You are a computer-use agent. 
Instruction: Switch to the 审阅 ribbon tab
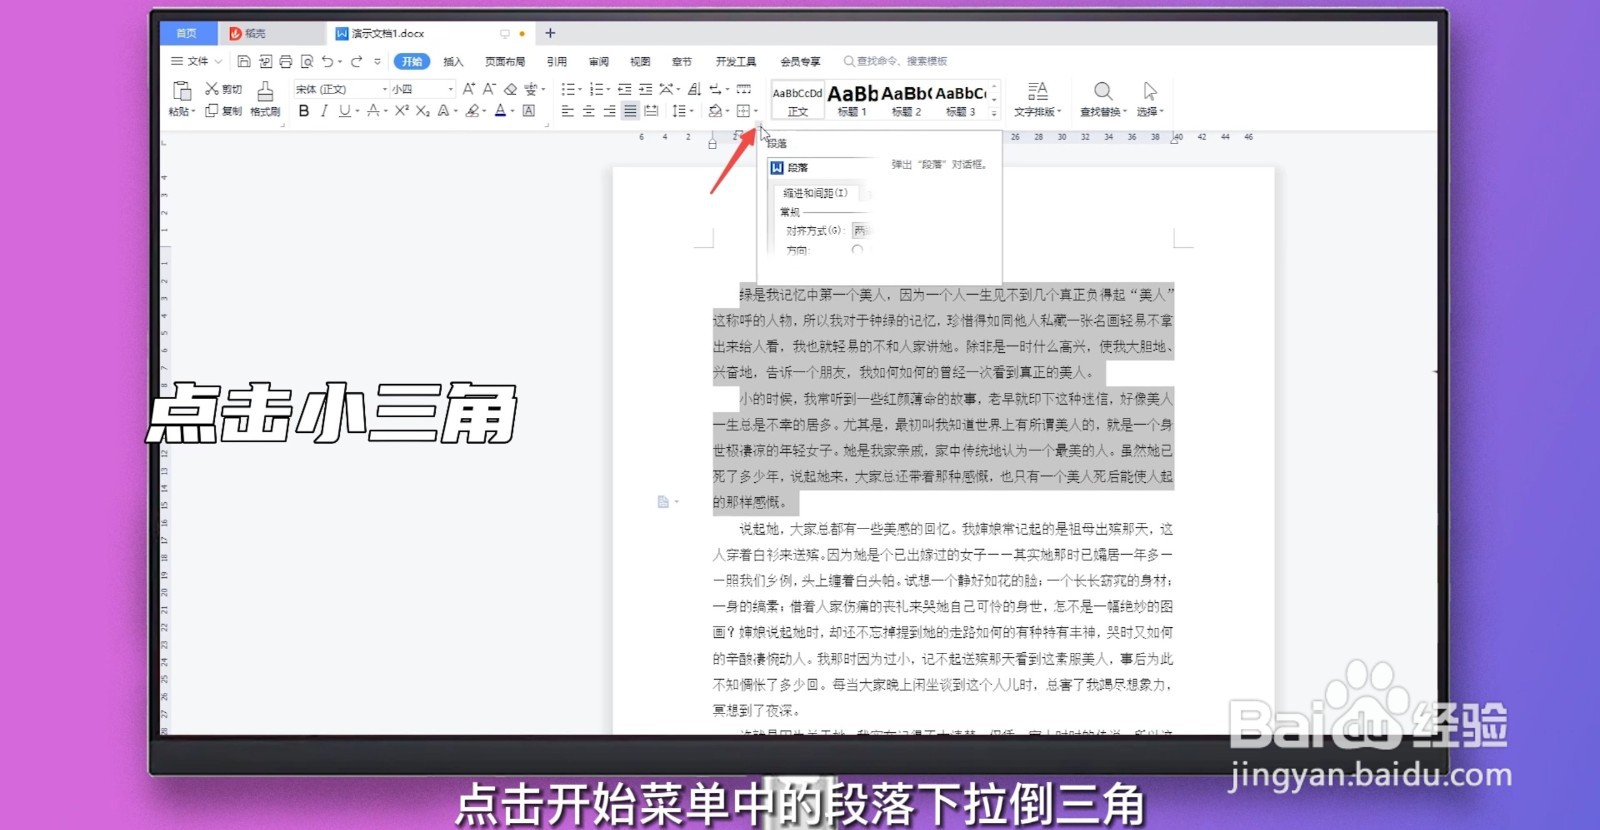(x=599, y=61)
